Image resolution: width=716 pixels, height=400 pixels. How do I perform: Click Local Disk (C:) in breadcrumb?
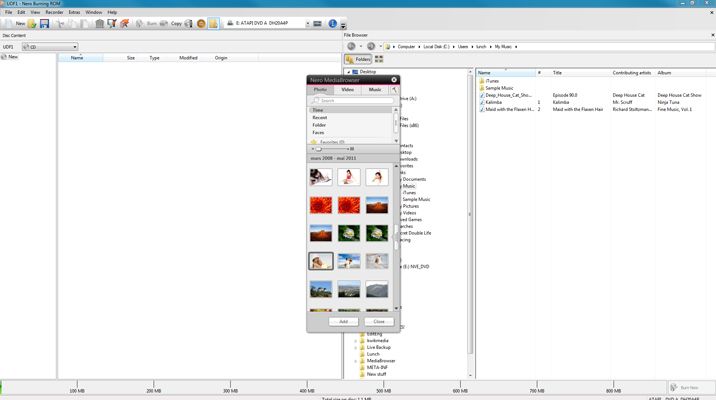(436, 47)
